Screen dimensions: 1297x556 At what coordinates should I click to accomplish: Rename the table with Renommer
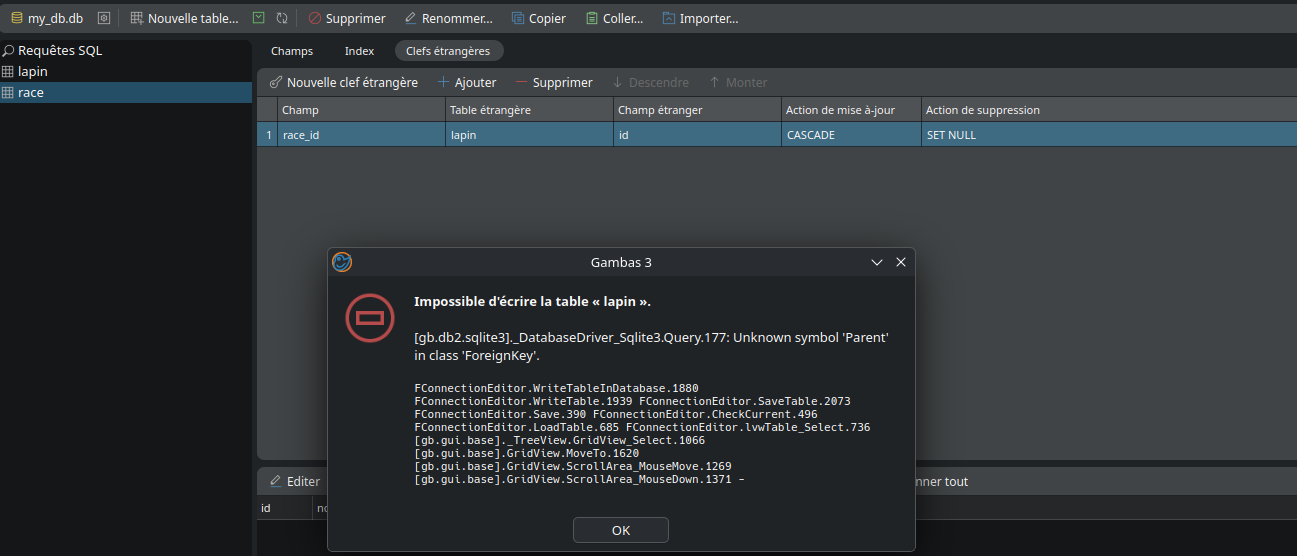coord(448,18)
